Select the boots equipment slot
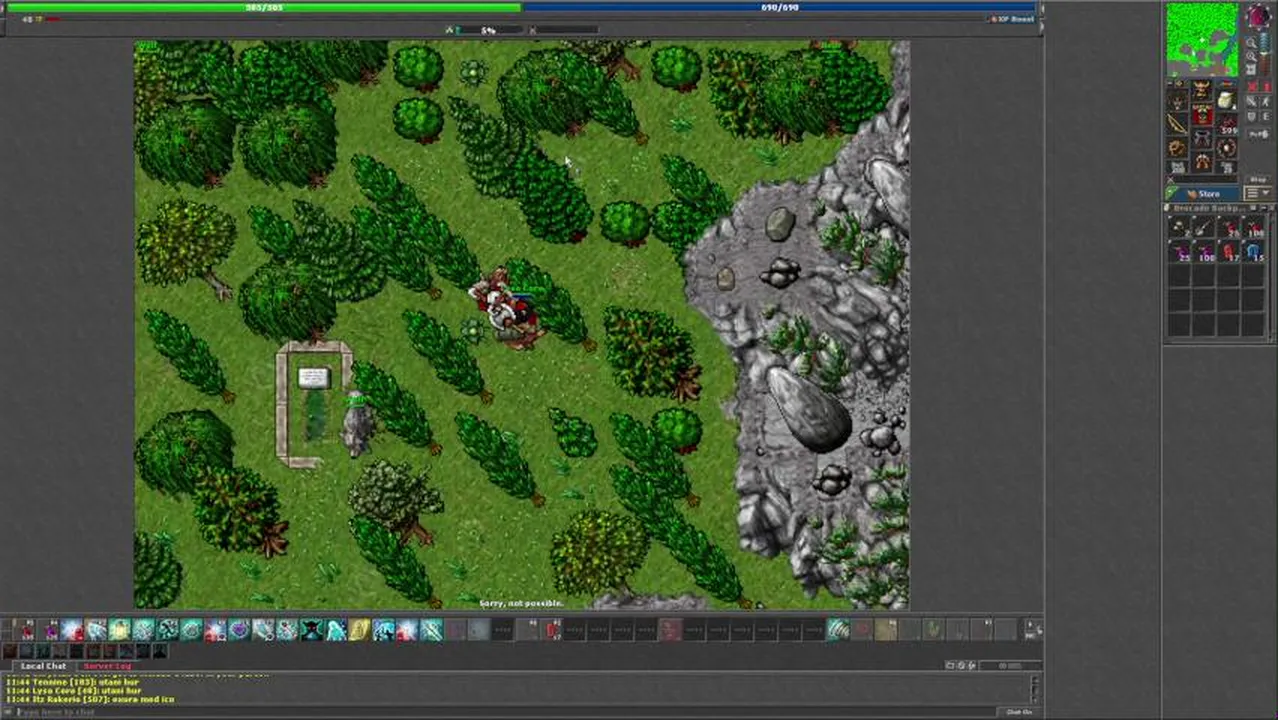The width and height of the screenshot is (1278, 720). coord(1202,161)
